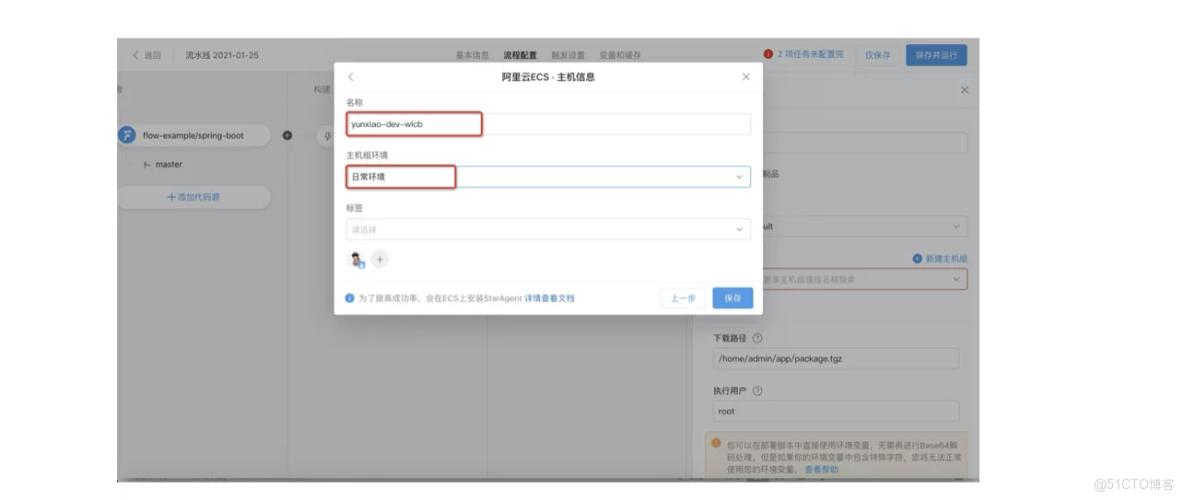1184x500 pixels.
Task: Open the host group search dropdown
Action: point(865,279)
